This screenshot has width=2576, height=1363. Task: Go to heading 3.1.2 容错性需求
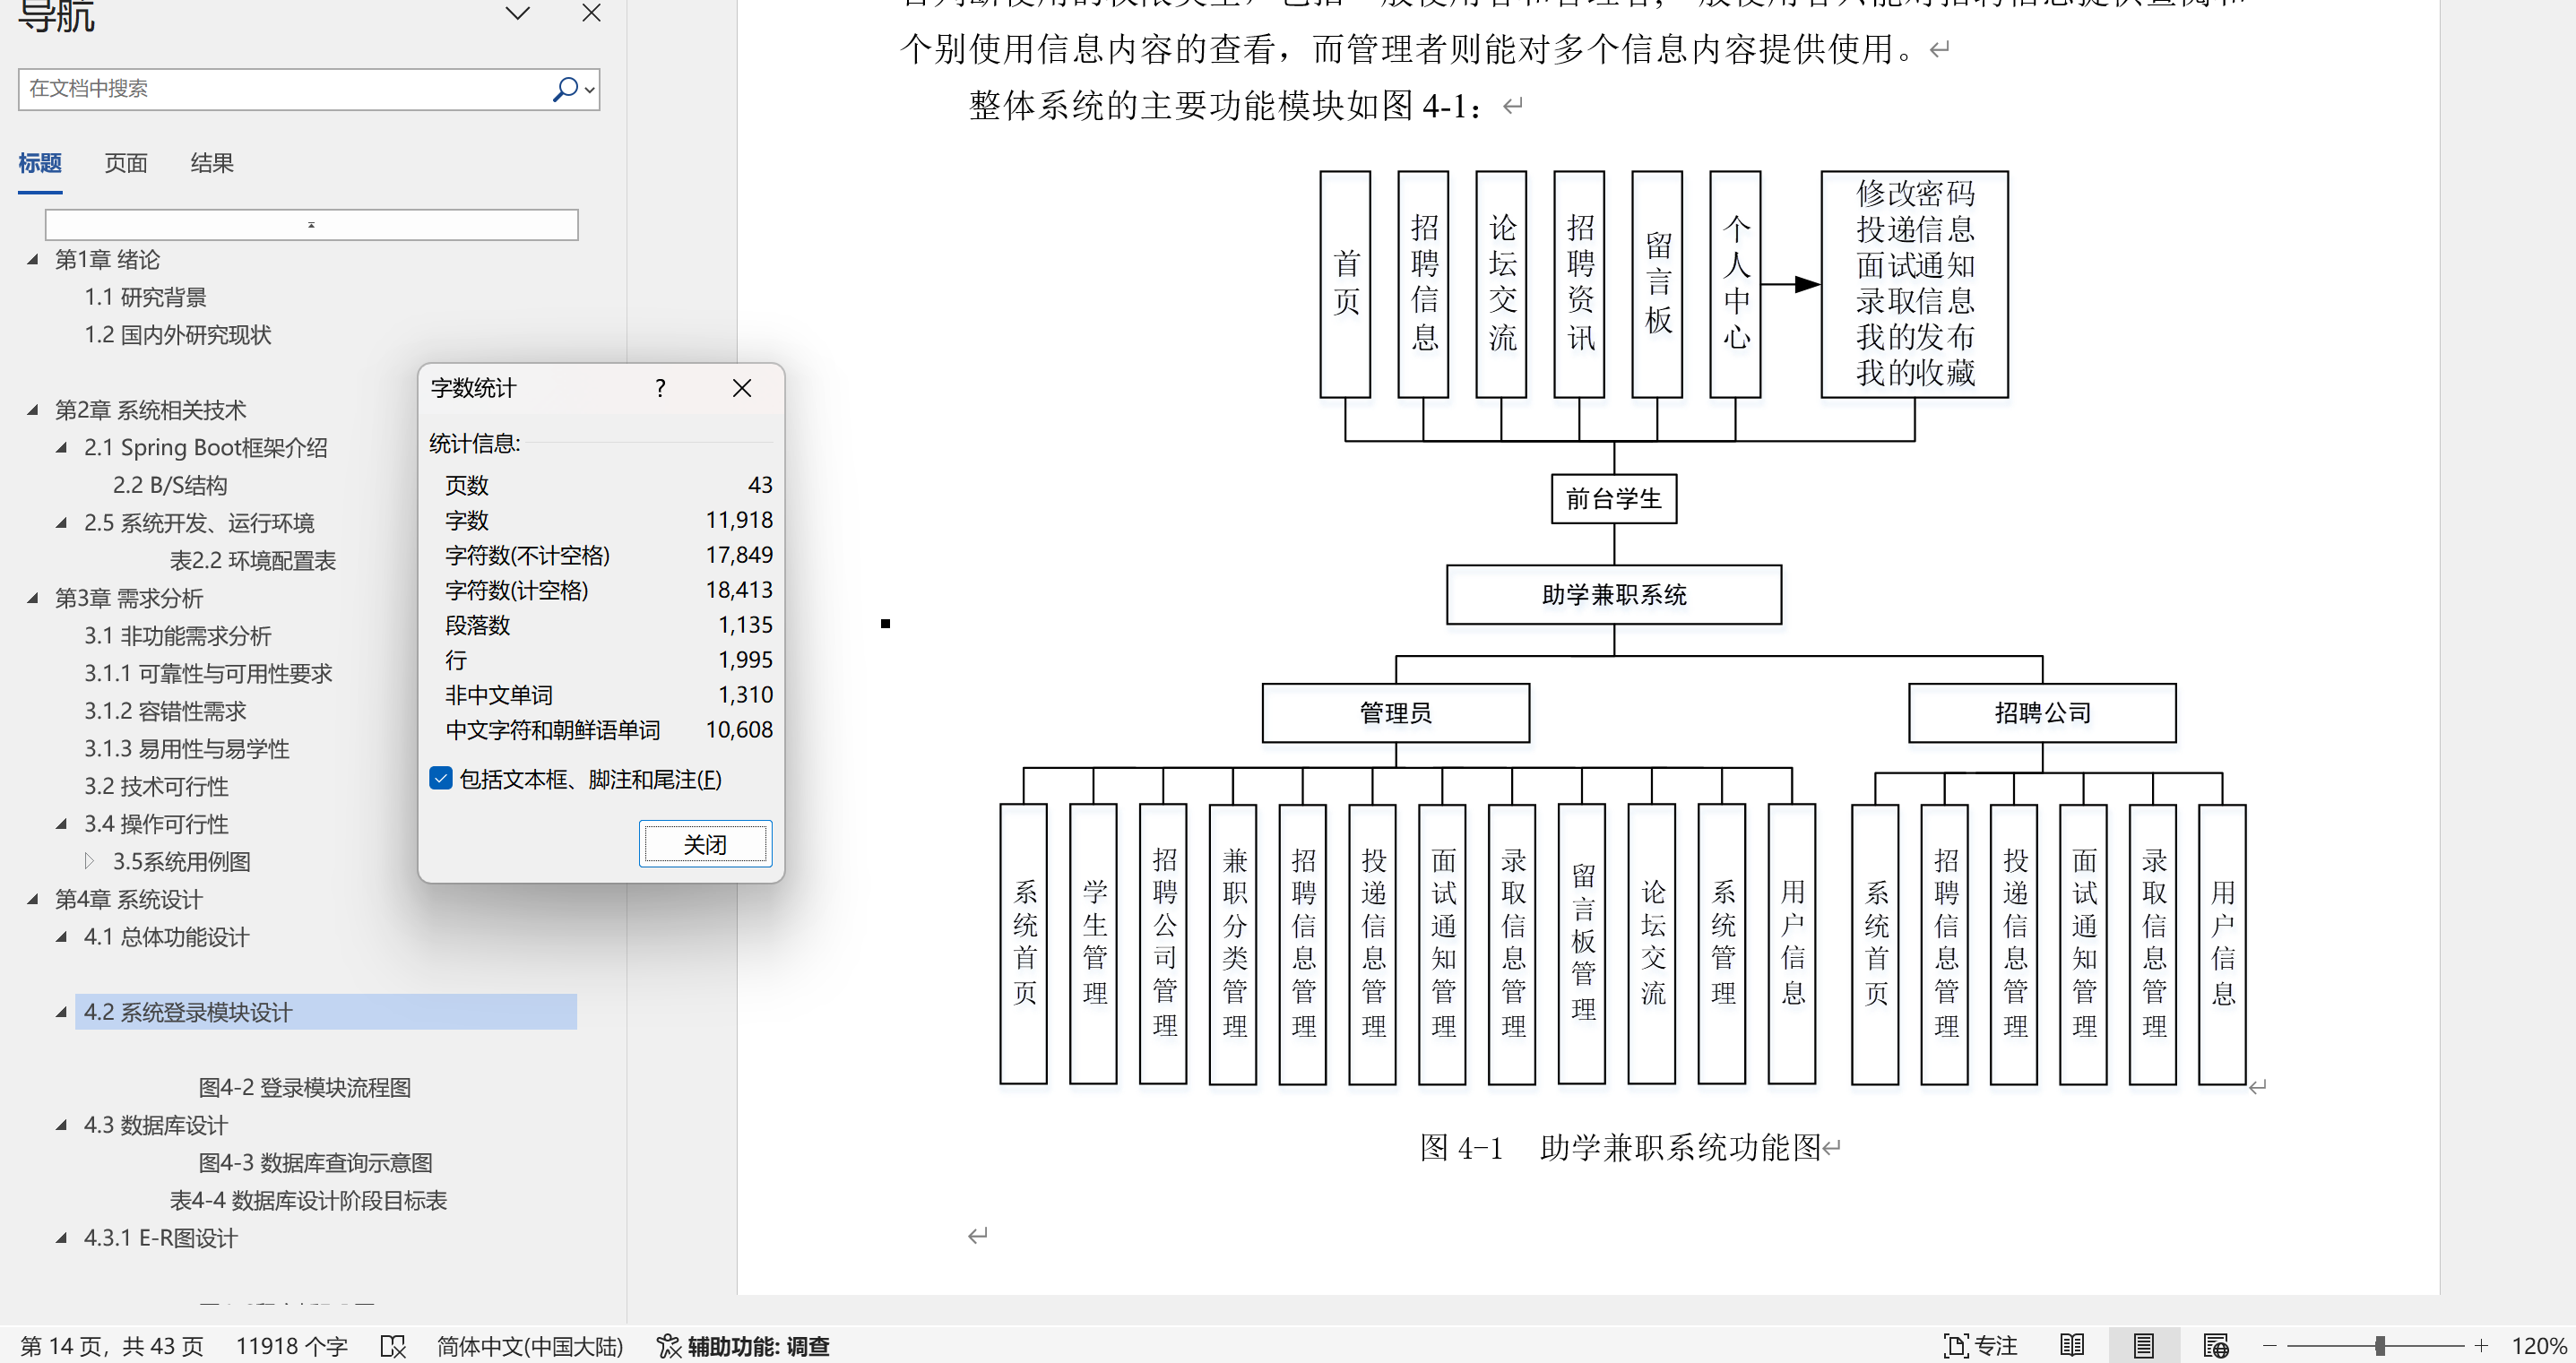[165, 711]
